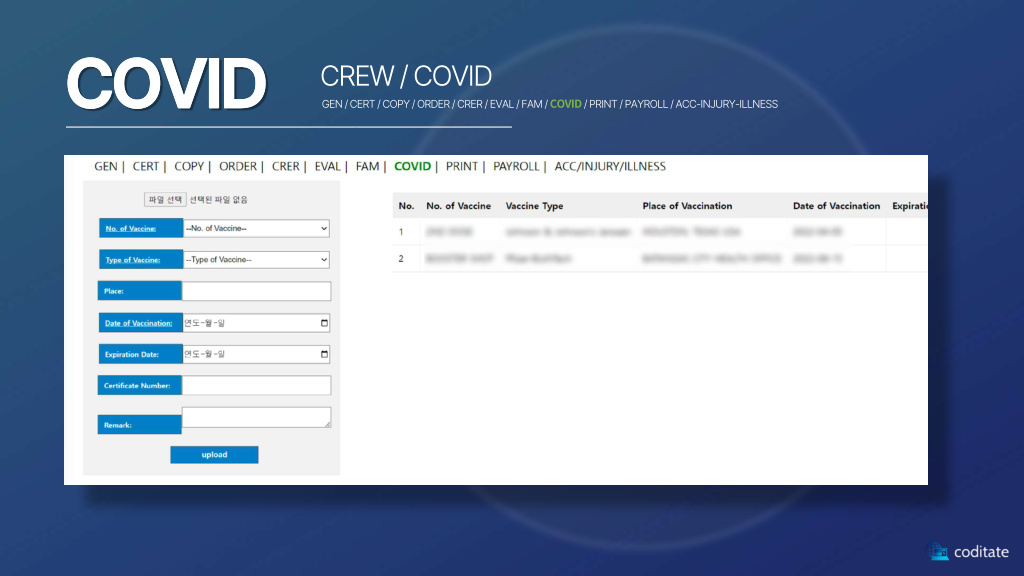Open the CERT tab
Image resolution: width=1024 pixels, height=576 pixels.
[146, 166]
